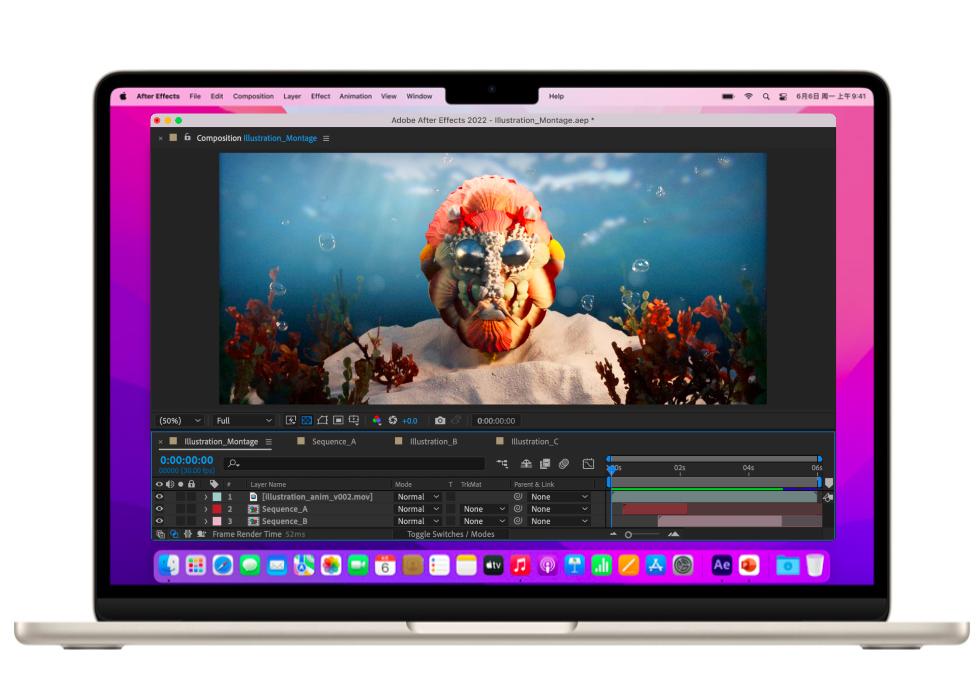Expand or collapse Transfer Controls pane icon
Screen dimensions: 979x673
(174, 534)
